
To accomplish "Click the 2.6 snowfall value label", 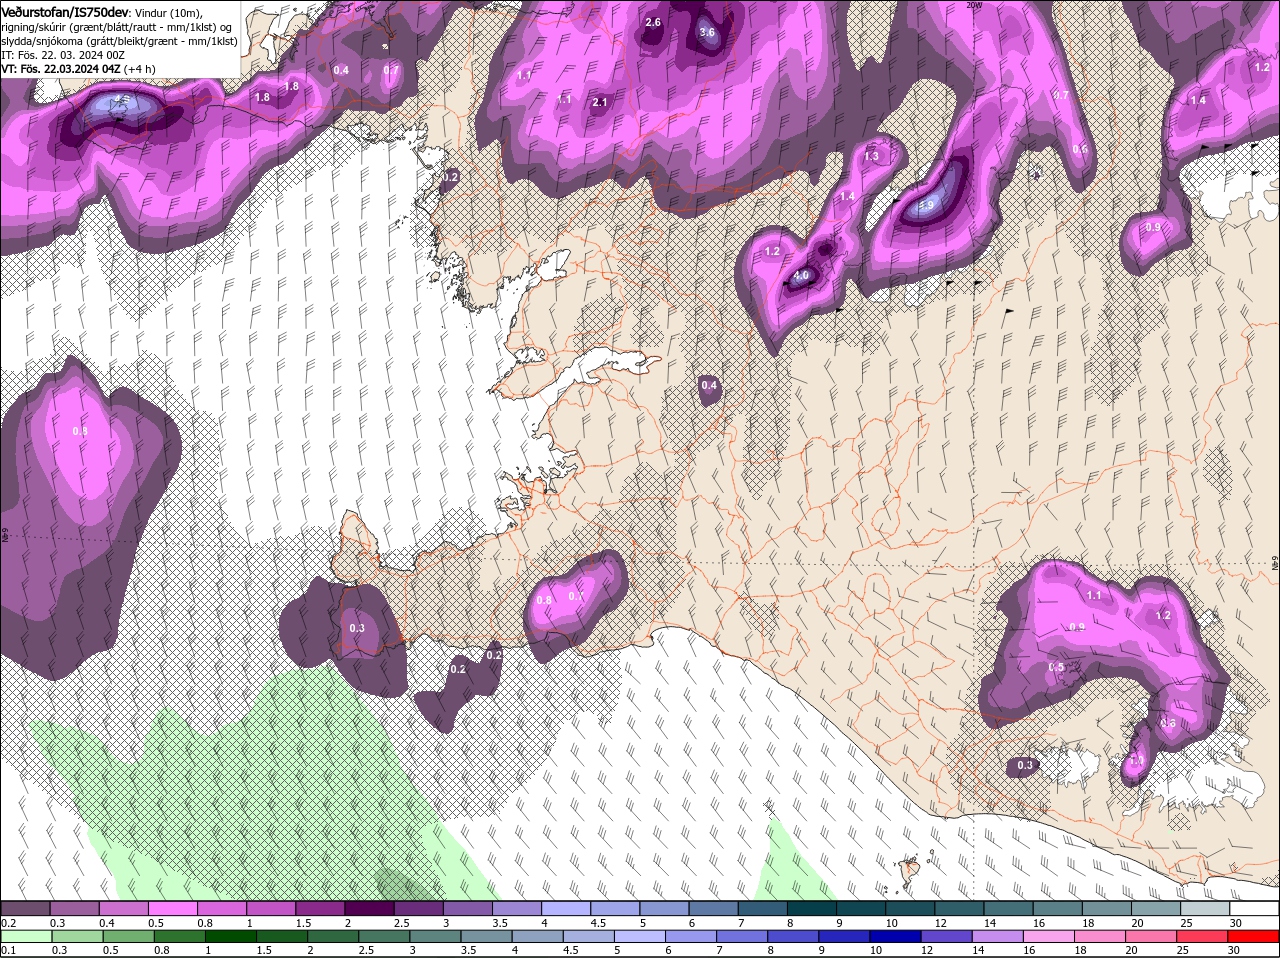I will click(x=653, y=22).
